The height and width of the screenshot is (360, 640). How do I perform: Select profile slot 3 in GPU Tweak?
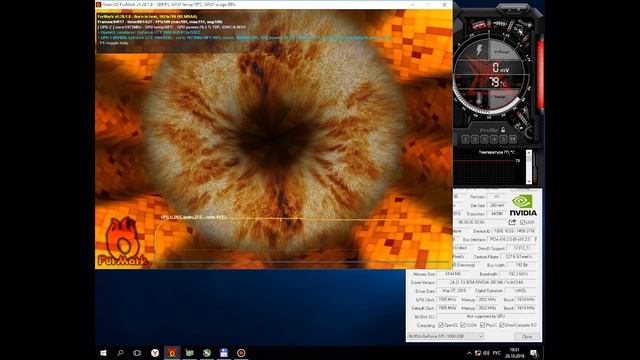click(484, 140)
